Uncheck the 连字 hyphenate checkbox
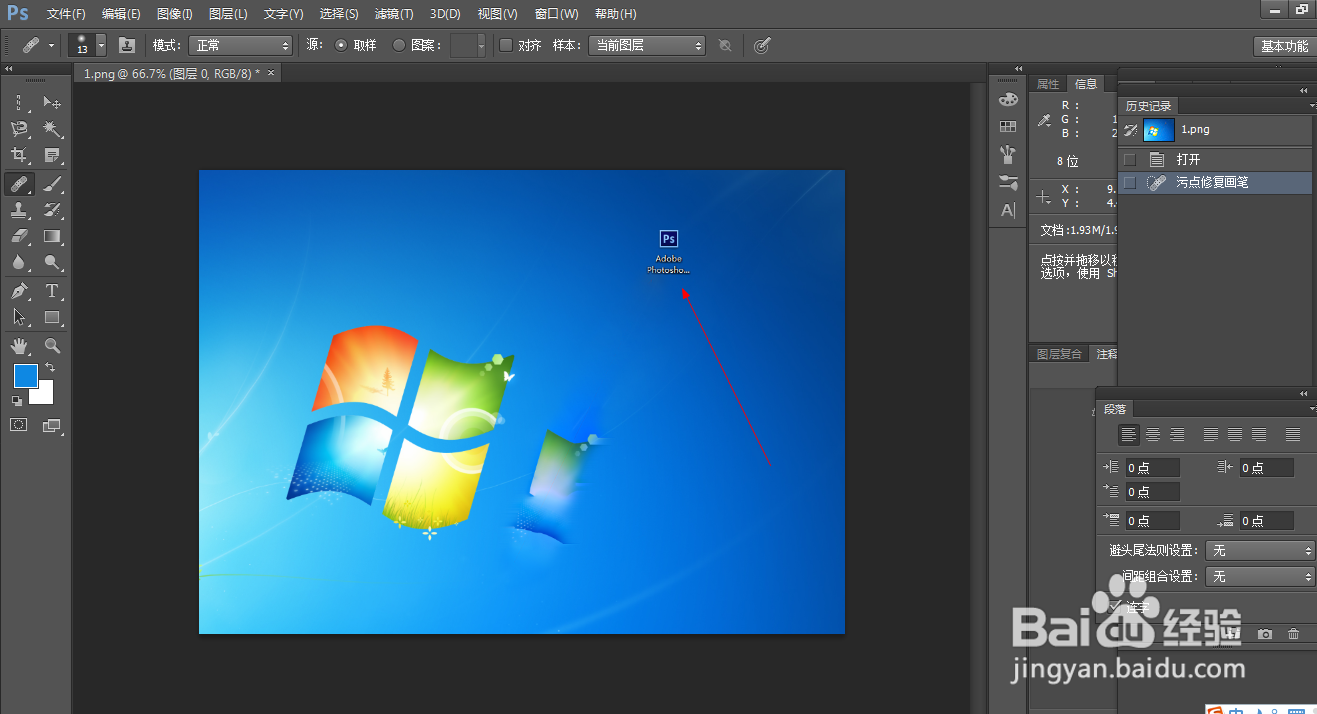 pos(1117,606)
